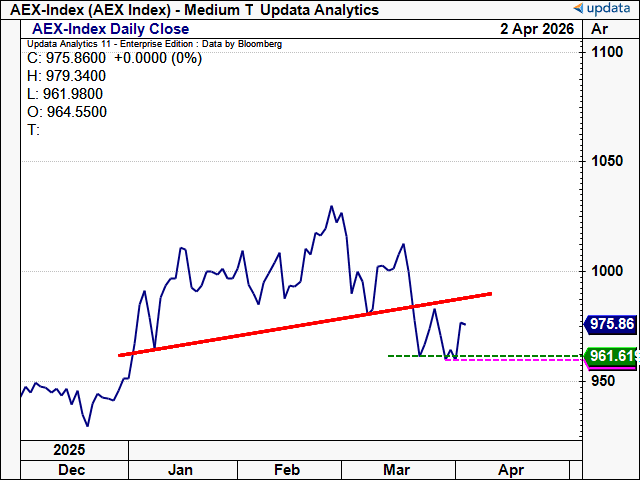The height and width of the screenshot is (480, 640).
Task: Select the Feb month on time axis
Action: 288,470
